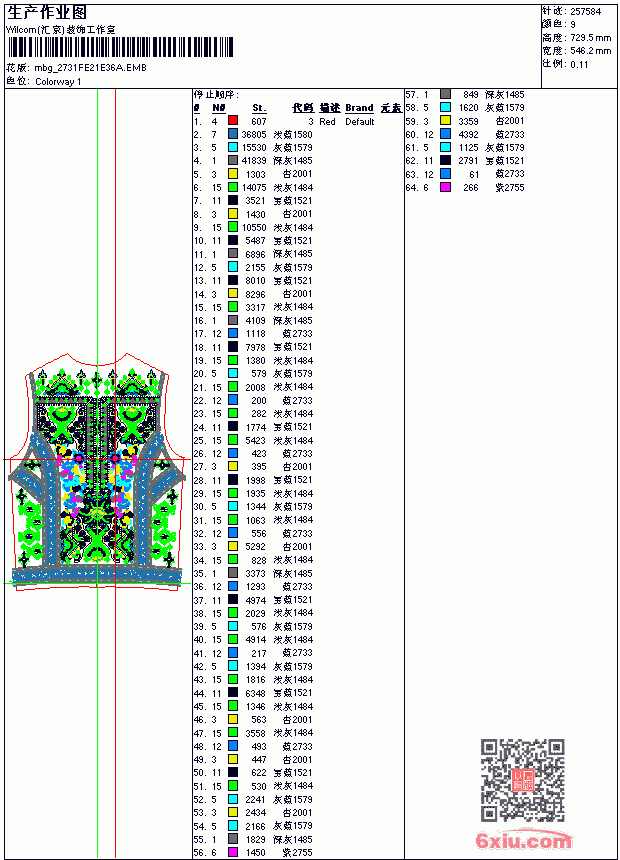The height and width of the screenshot is (860, 620).
Task: Follow the 6xiu.com watermark link
Action: coord(523,840)
